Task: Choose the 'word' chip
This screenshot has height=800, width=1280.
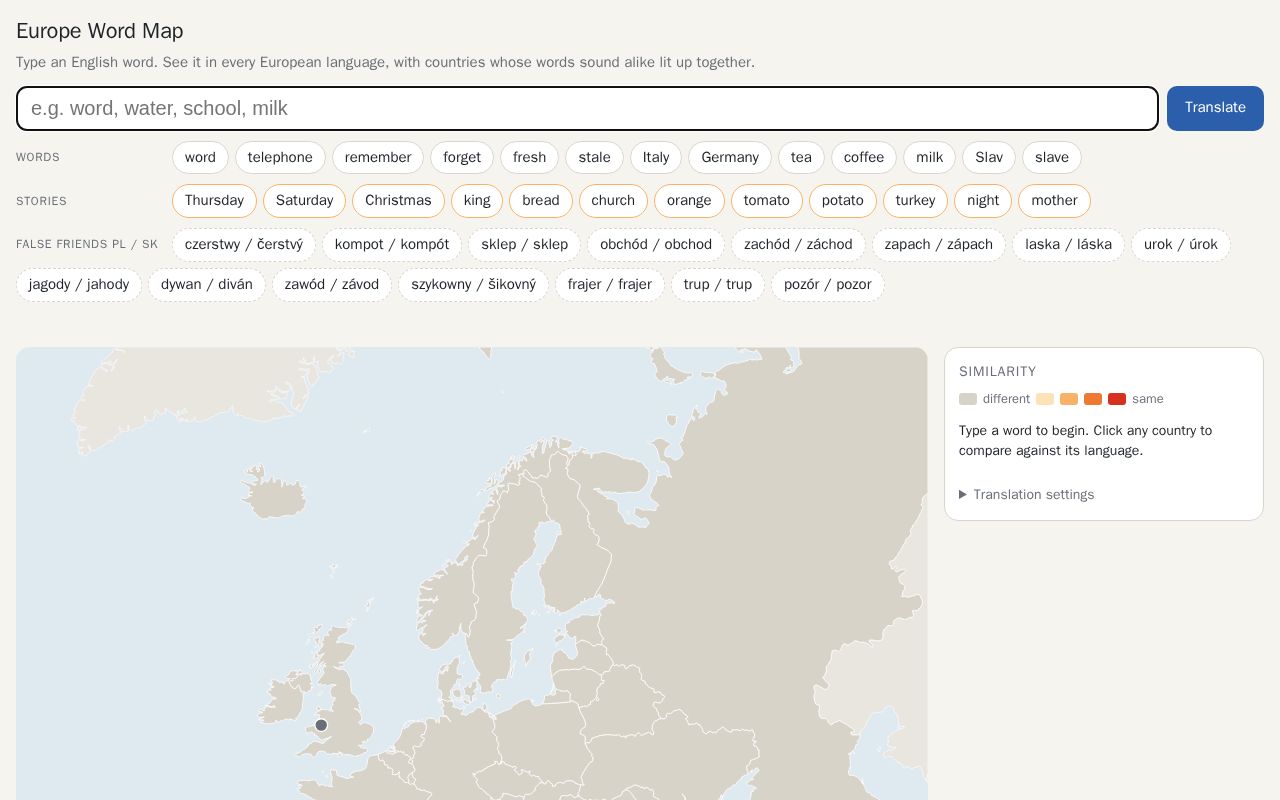Action: point(200,157)
